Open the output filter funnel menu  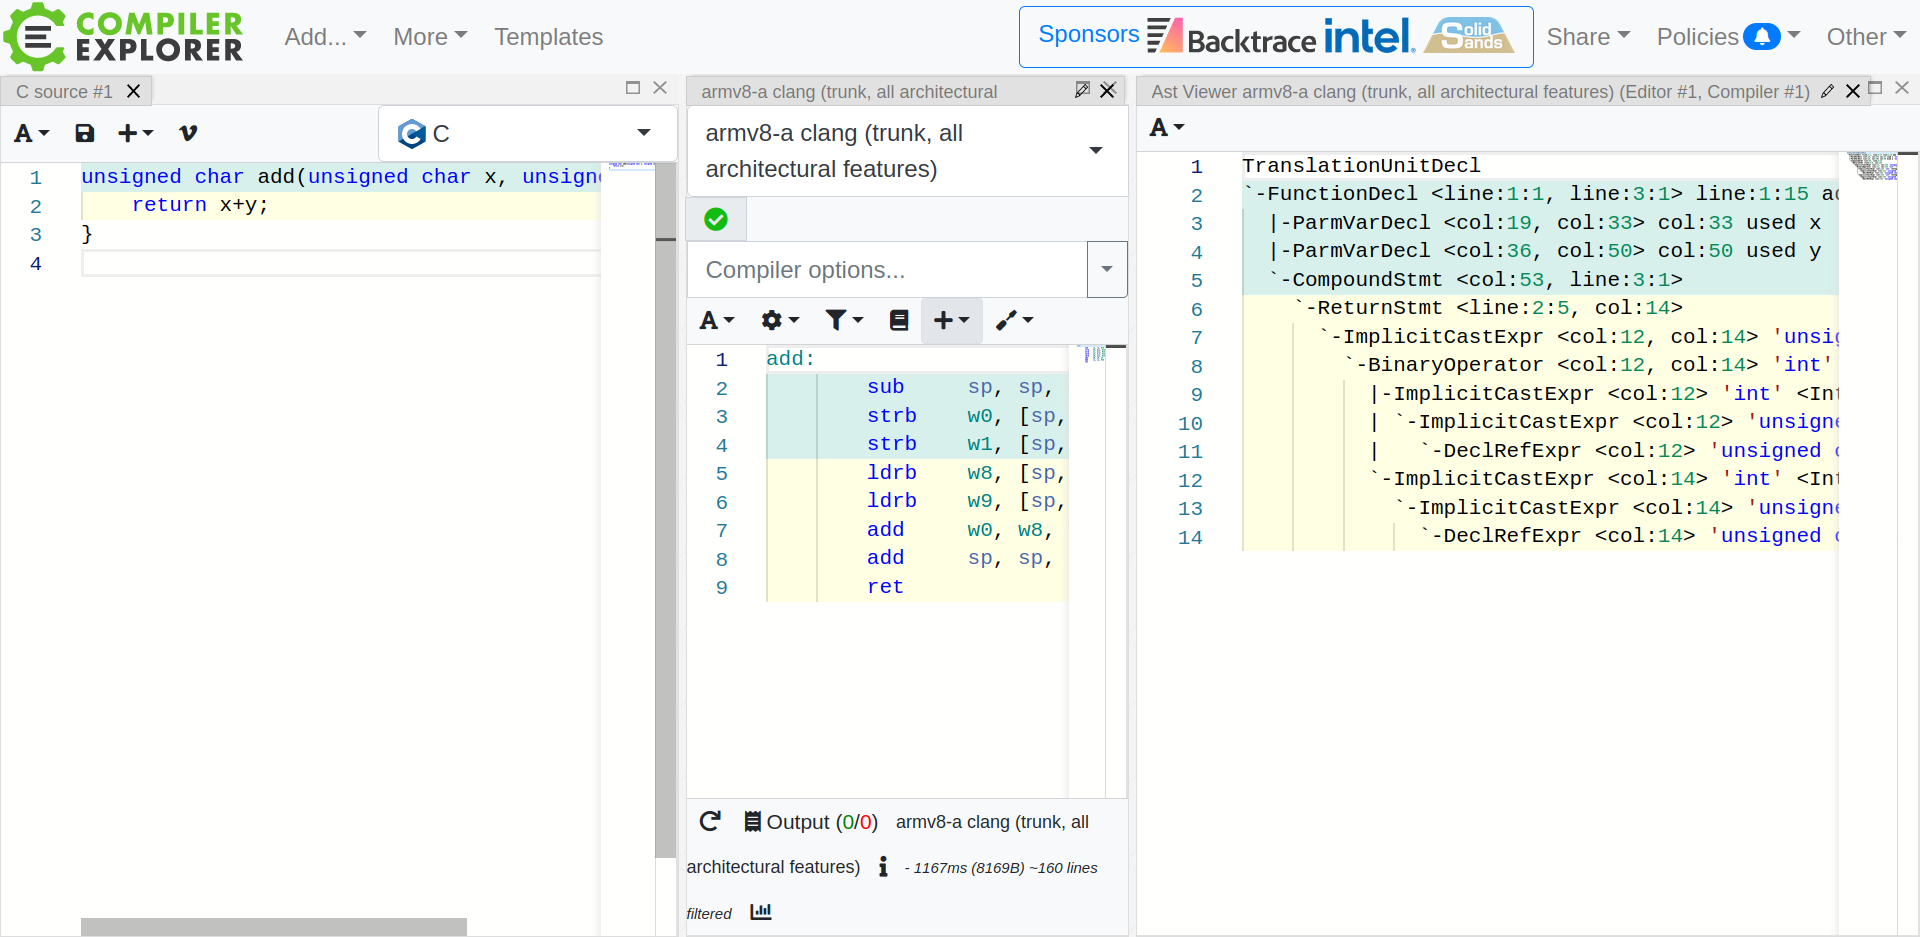(x=844, y=320)
